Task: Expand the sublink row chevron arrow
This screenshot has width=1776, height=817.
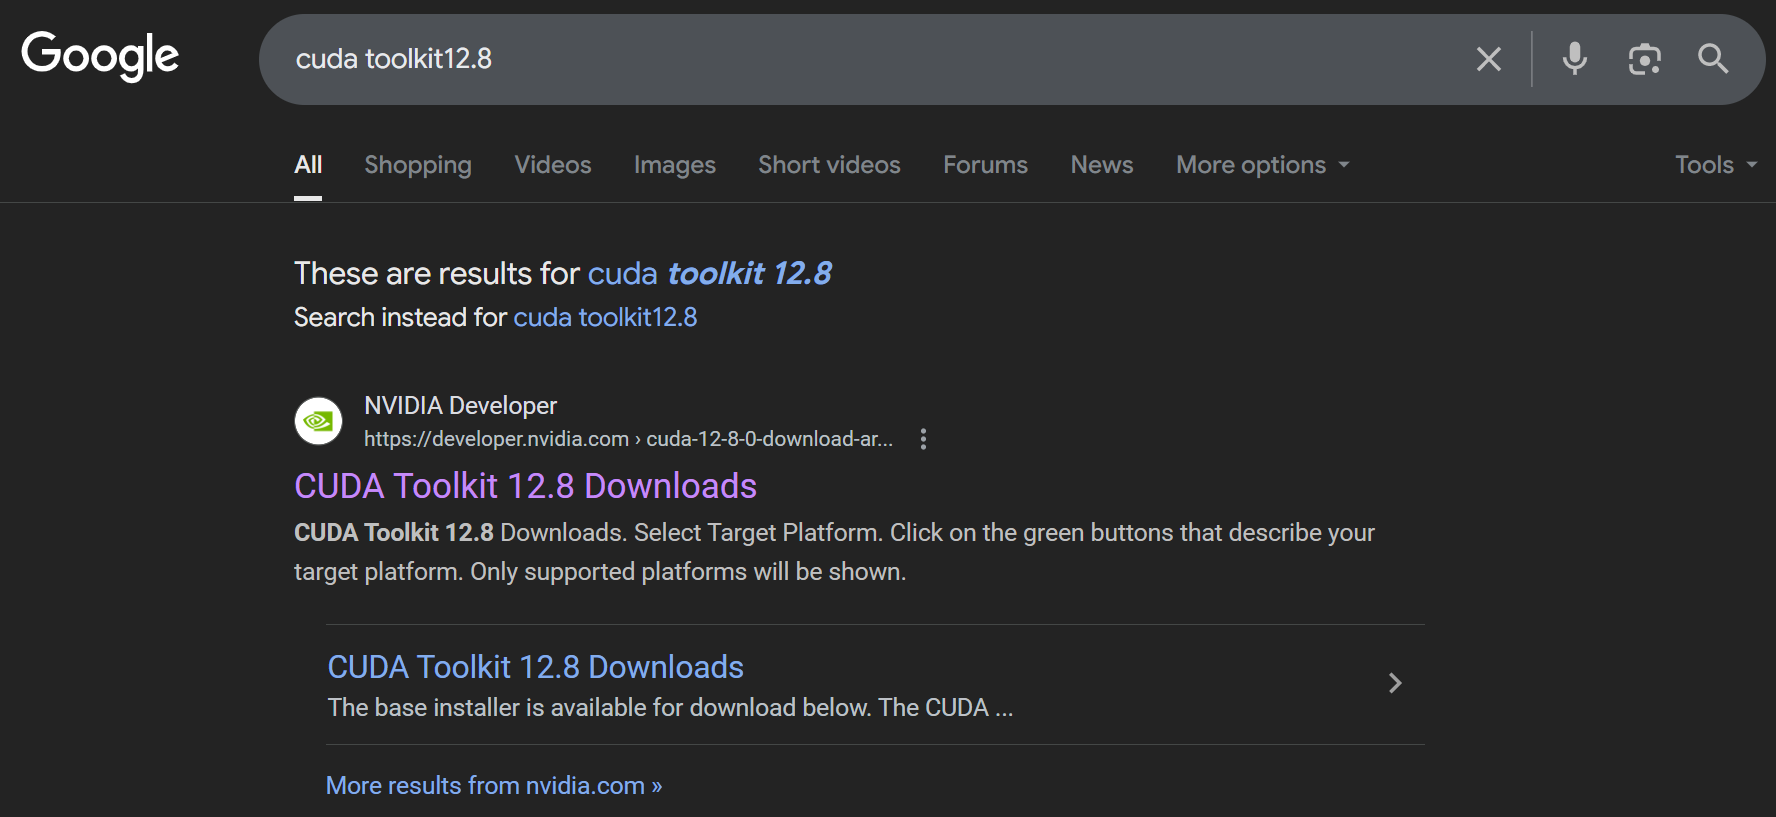Action: tap(1395, 683)
